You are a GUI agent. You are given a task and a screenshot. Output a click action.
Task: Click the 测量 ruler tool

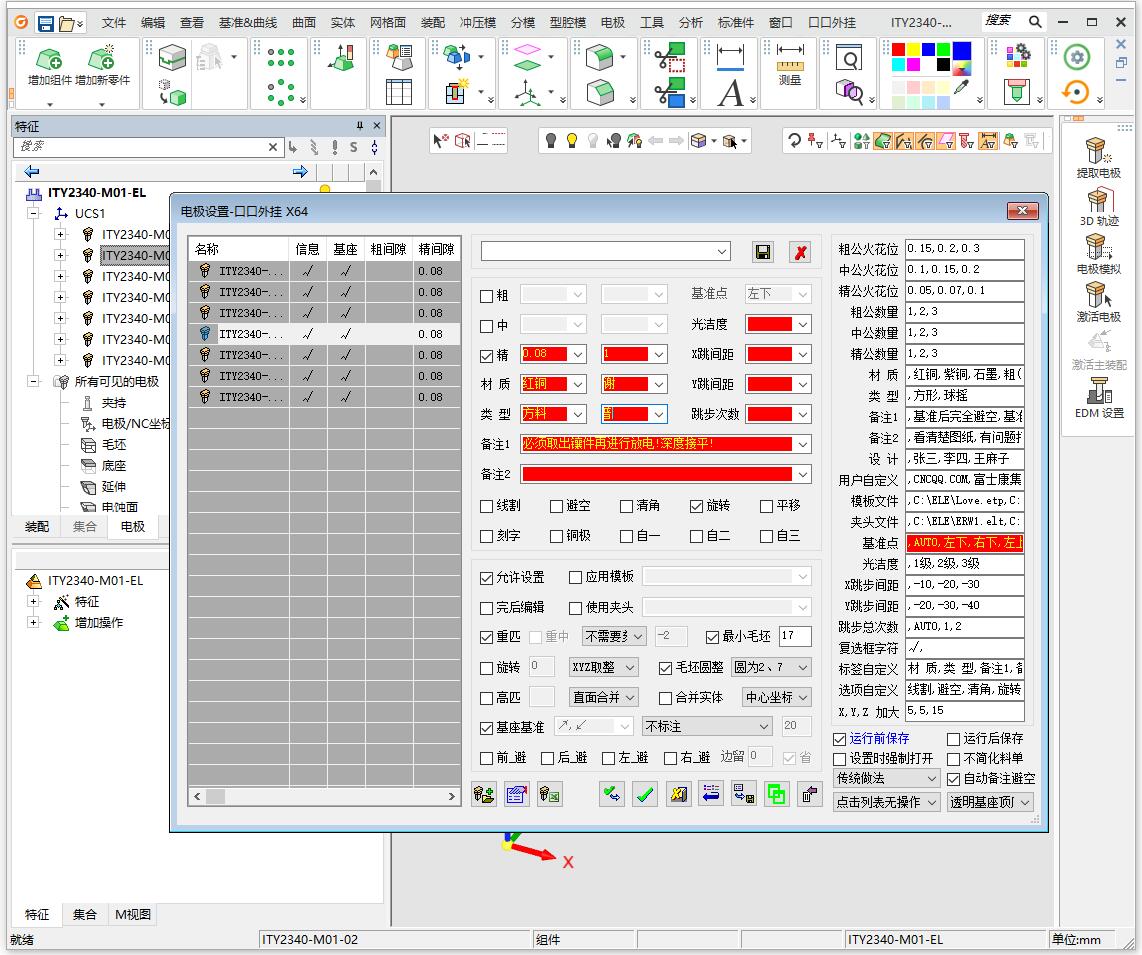click(789, 66)
